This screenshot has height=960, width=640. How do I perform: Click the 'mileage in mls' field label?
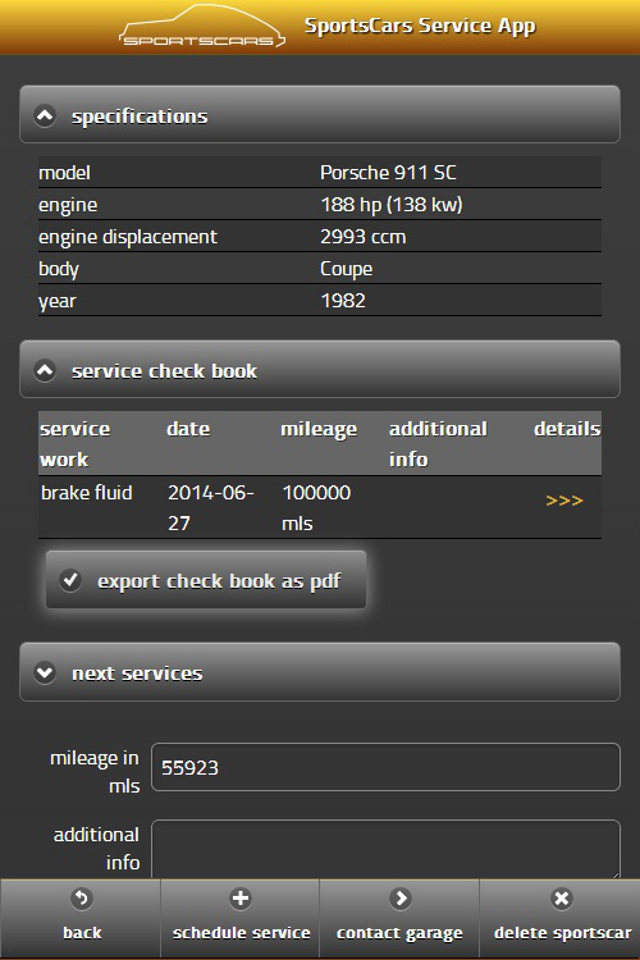94,772
